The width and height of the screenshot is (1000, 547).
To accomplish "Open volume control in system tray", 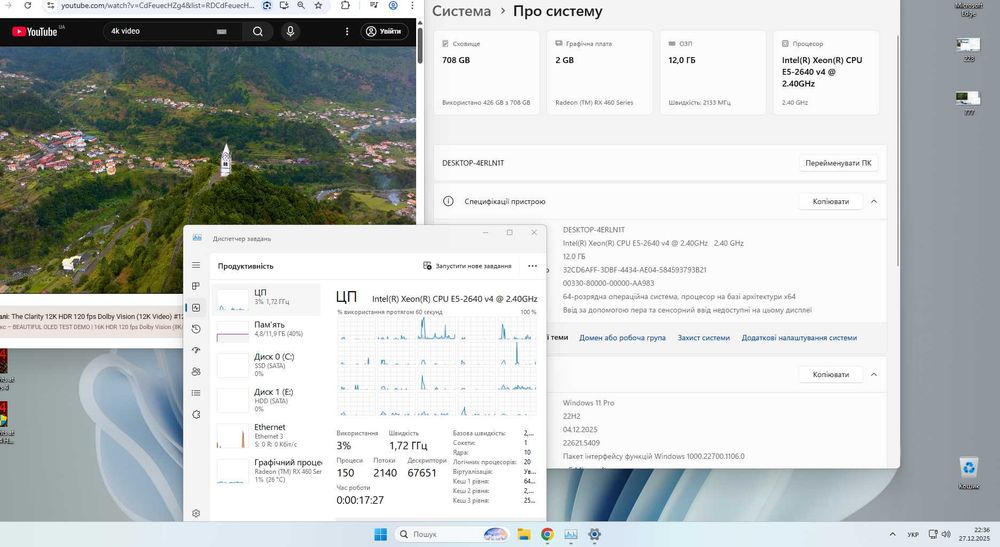I will tap(946, 534).
